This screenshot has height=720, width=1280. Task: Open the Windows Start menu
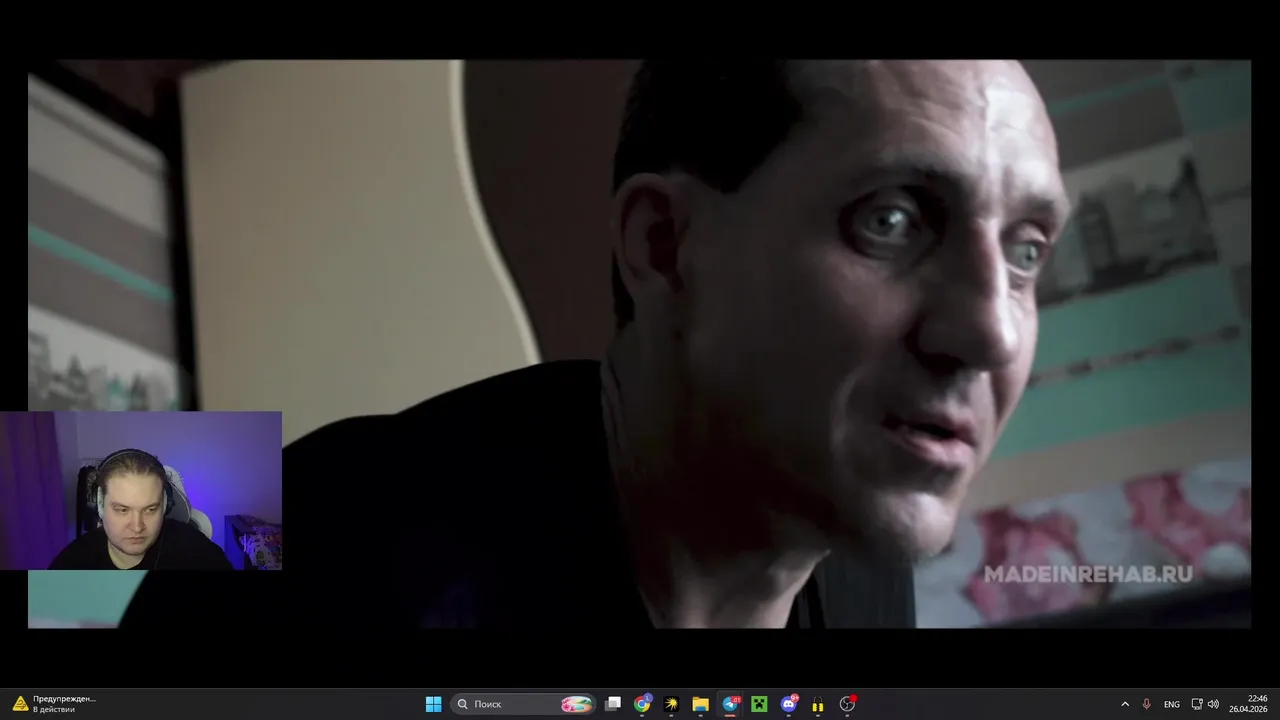click(x=433, y=704)
